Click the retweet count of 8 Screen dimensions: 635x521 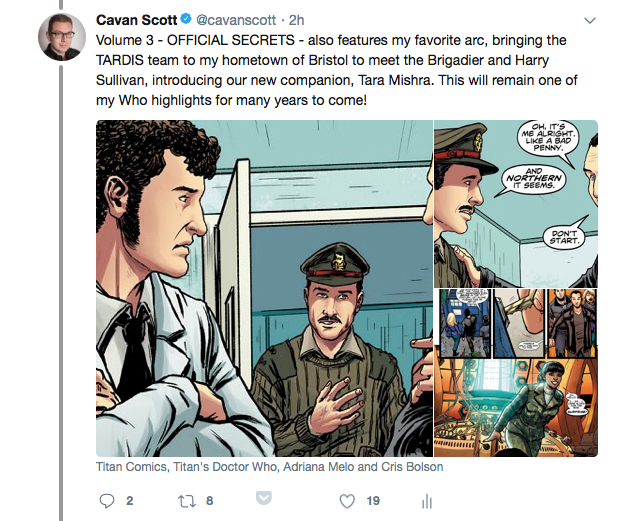pyautogui.click(x=209, y=500)
